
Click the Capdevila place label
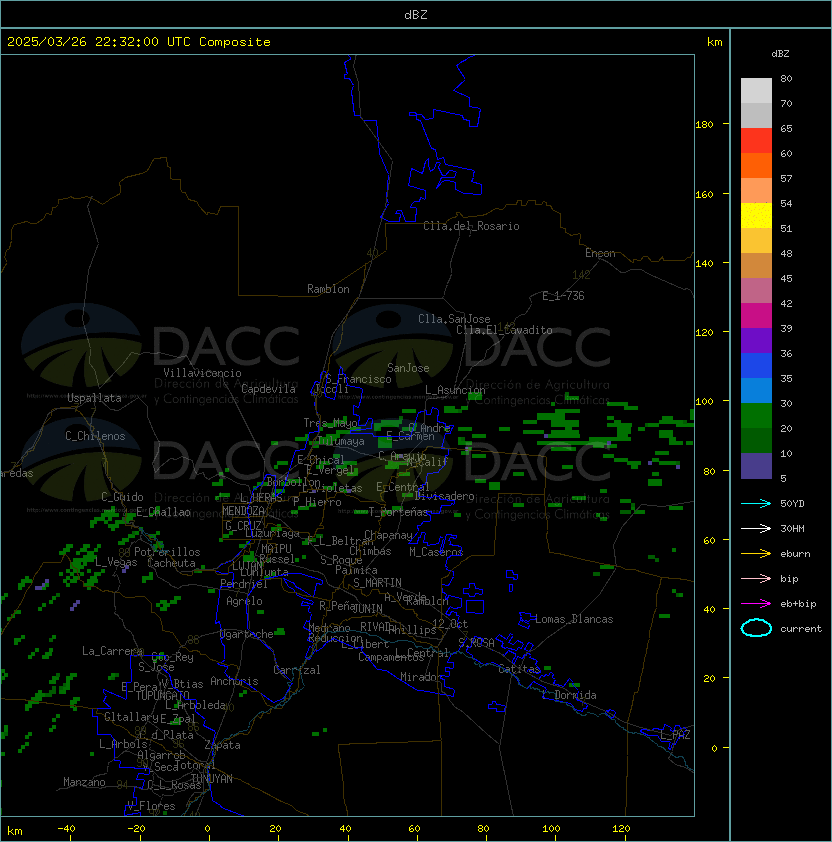point(268,389)
